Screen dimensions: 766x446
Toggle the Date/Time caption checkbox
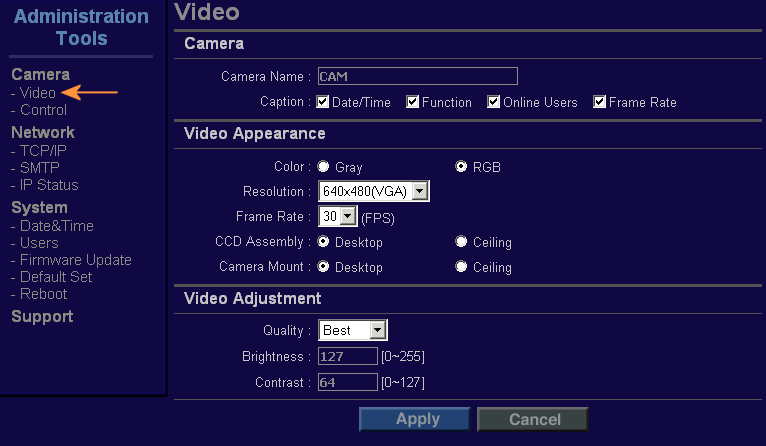point(322,102)
